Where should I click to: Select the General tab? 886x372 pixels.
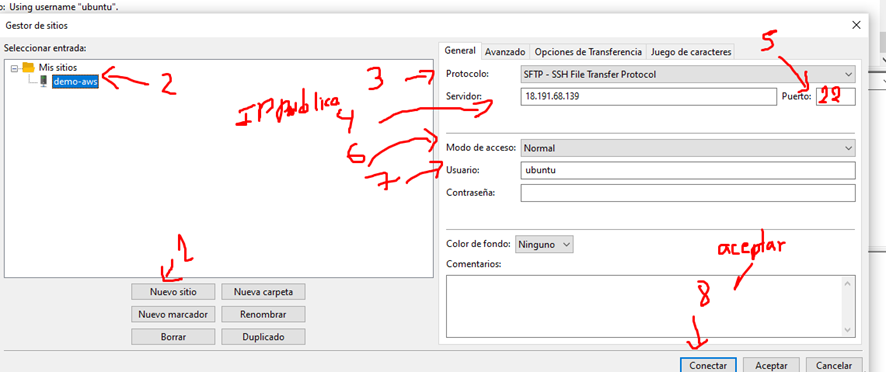[460, 50]
